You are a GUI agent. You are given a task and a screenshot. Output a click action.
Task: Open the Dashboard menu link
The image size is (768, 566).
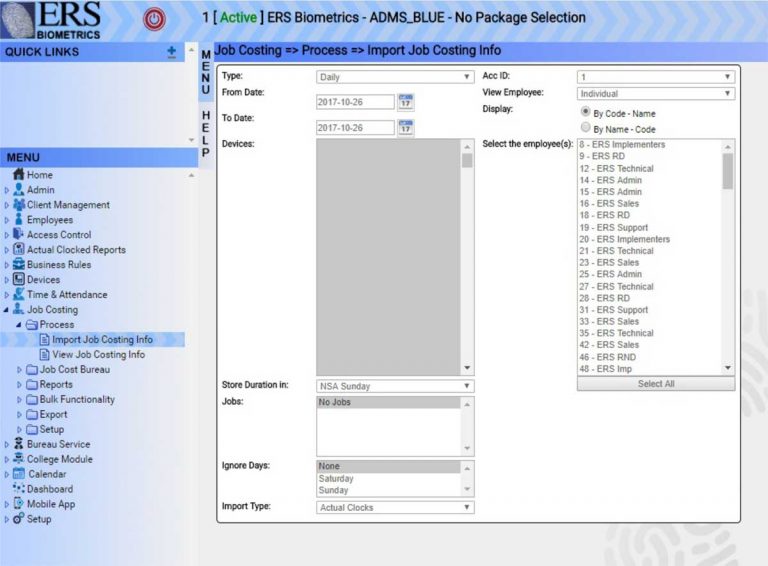pos(50,489)
